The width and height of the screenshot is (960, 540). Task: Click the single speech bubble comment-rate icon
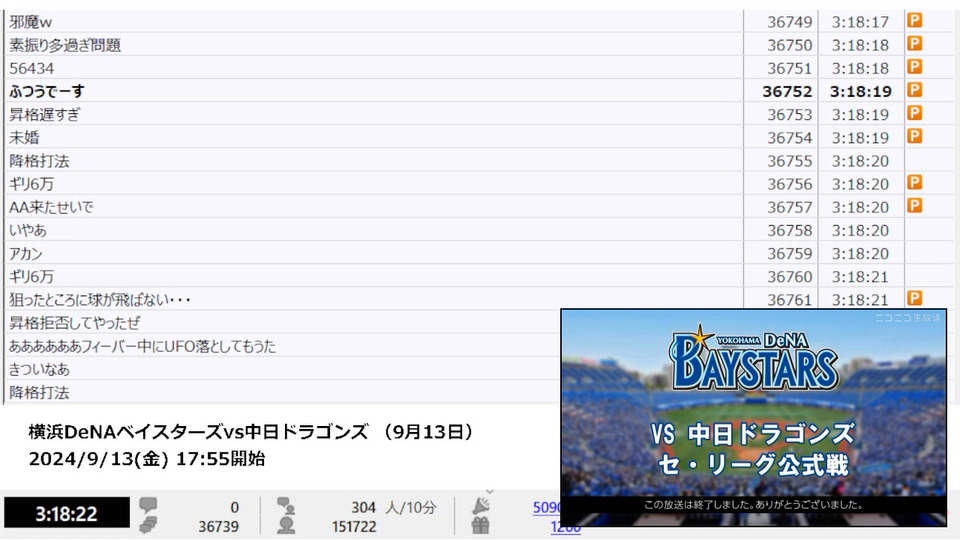pos(148,504)
